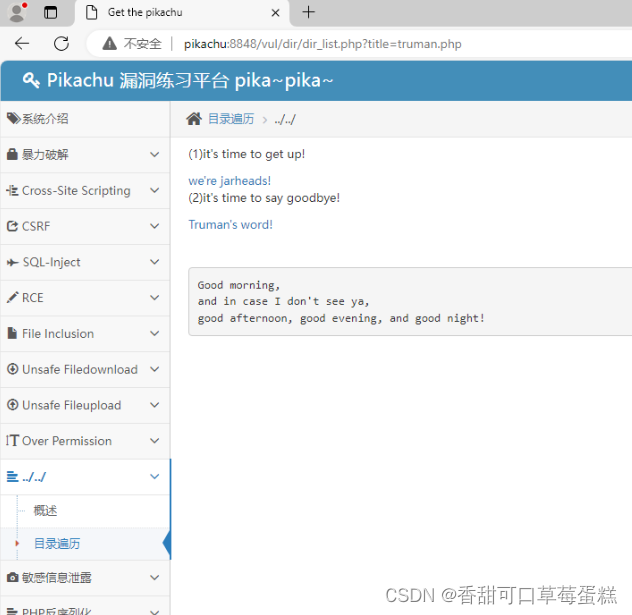This screenshot has width=632, height=615.
Task: Click the camera icon beside 敏感信息泄露
Action: [12, 578]
